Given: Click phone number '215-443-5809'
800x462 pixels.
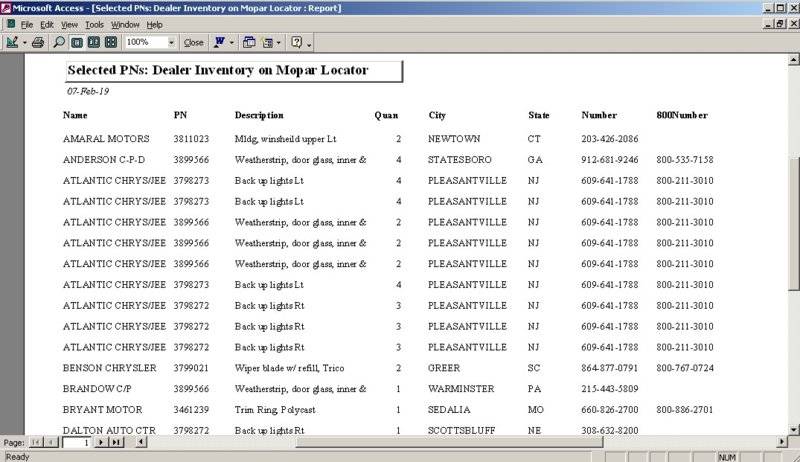Looking at the screenshot, I should click(610, 389).
